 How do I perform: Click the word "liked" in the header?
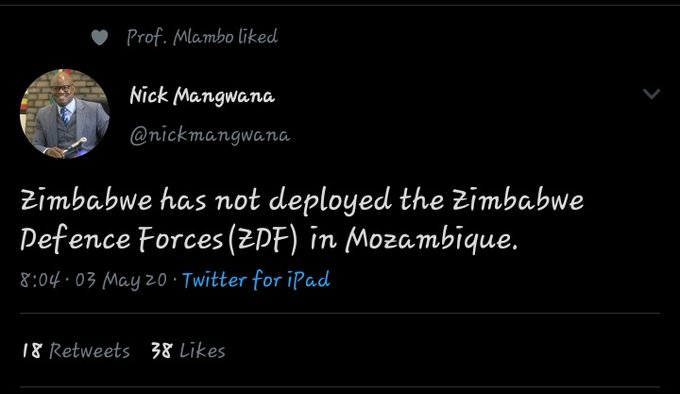(258, 37)
